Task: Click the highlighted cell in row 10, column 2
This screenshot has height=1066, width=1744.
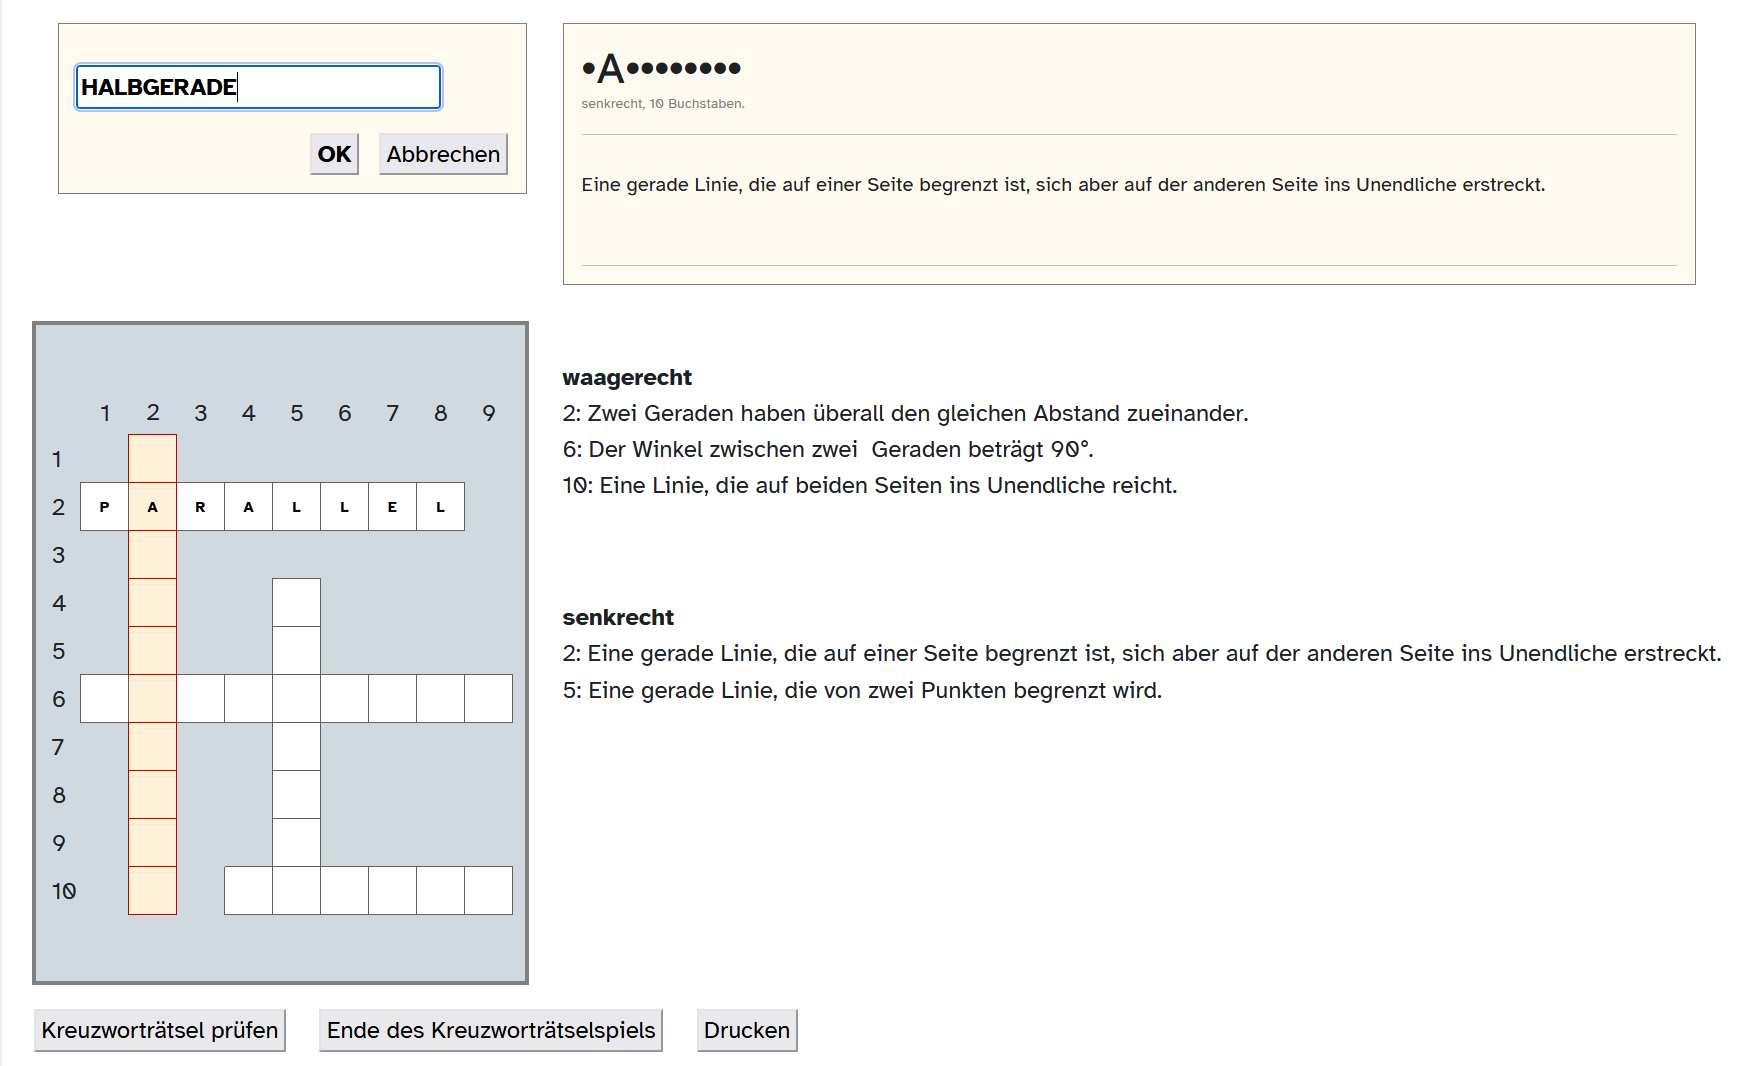Action: [152, 891]
